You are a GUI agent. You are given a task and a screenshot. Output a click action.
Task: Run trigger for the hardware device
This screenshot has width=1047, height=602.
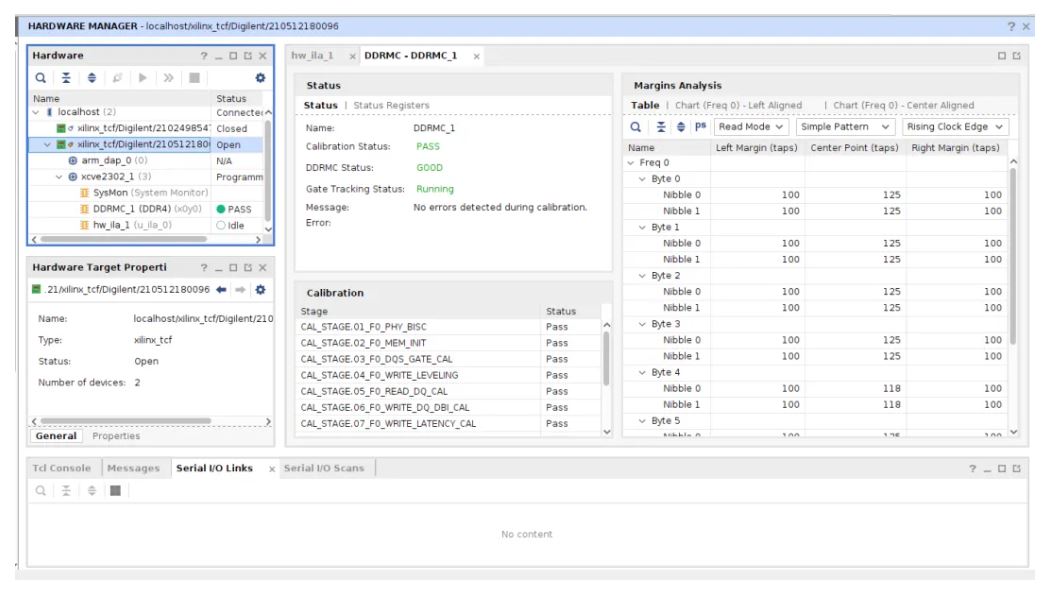[142, 78]
